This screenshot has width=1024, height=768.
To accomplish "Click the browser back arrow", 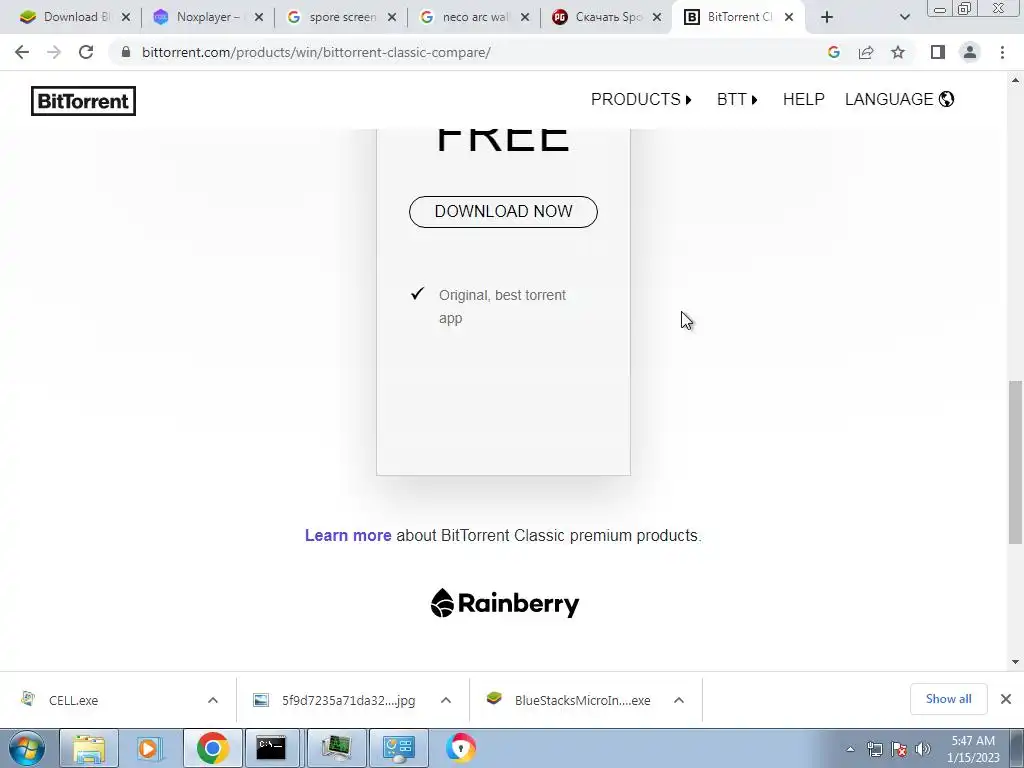I will (22, 52).
